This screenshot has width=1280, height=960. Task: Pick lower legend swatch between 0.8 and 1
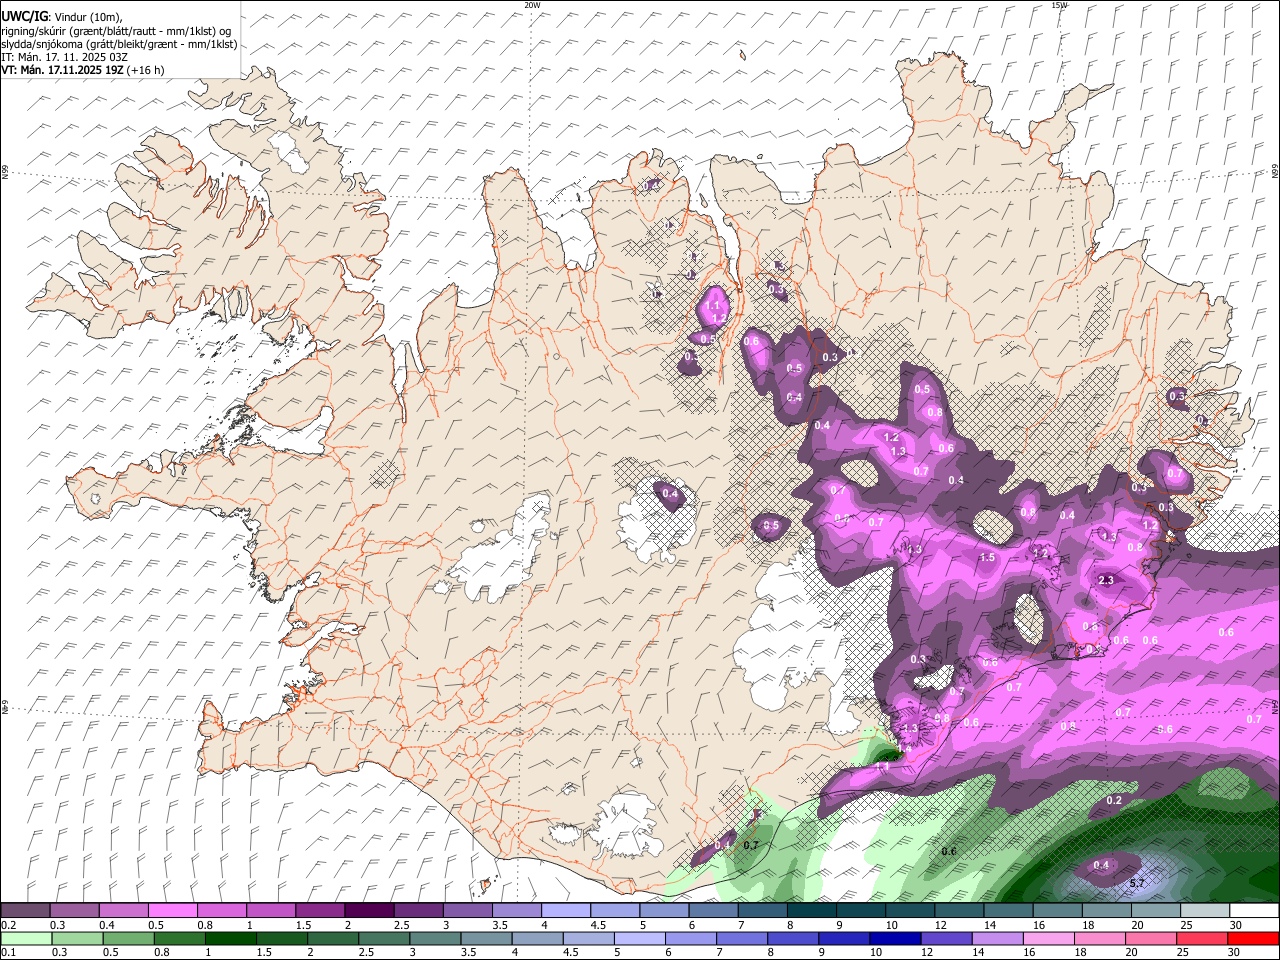[179, 938]
